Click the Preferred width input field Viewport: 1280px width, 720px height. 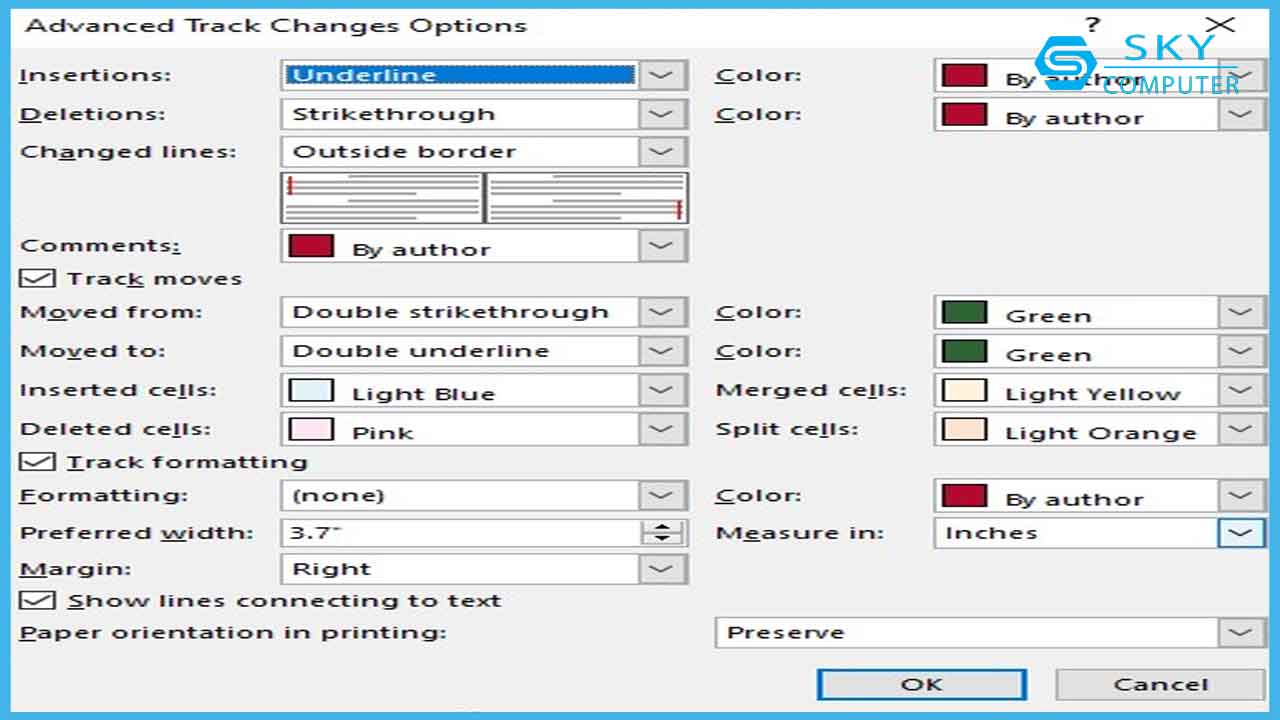click(460, 533)
